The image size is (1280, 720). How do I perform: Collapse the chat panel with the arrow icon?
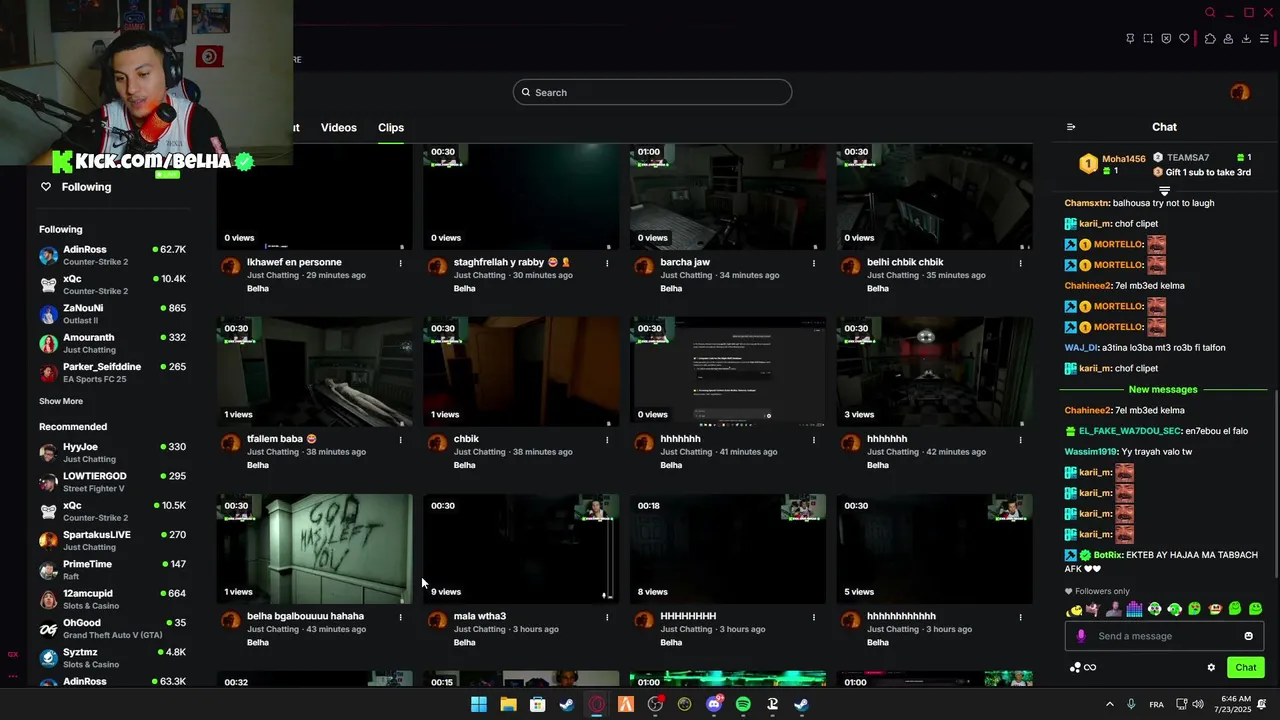[1071, 127]
